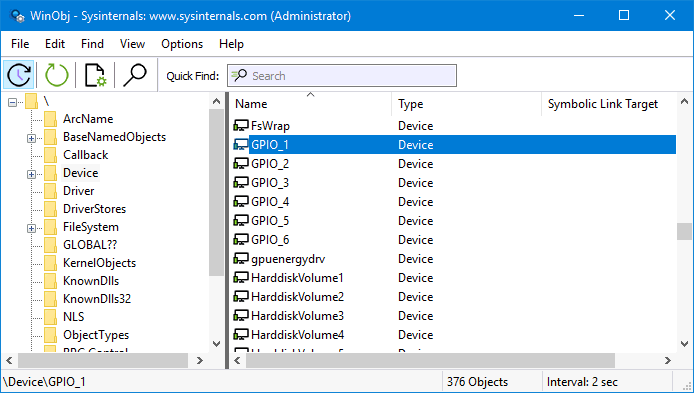Open the Help menu
Viewport: 694px width, 393px height.
231,44
